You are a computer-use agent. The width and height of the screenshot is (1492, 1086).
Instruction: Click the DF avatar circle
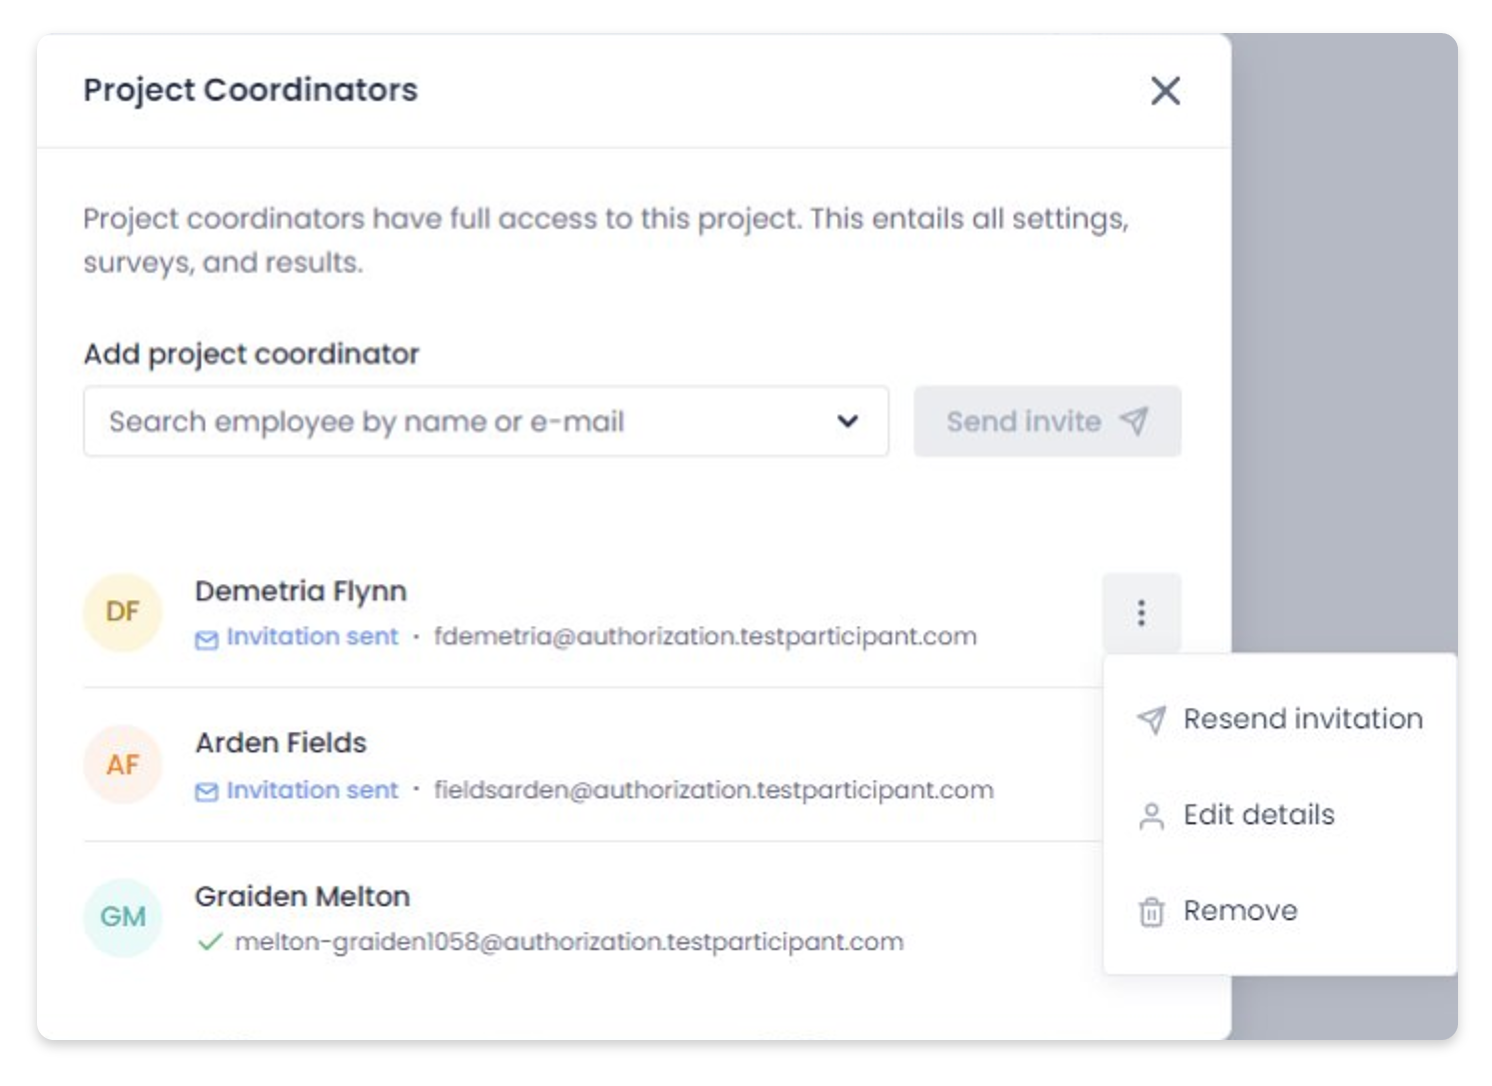[x=123, y=612]
